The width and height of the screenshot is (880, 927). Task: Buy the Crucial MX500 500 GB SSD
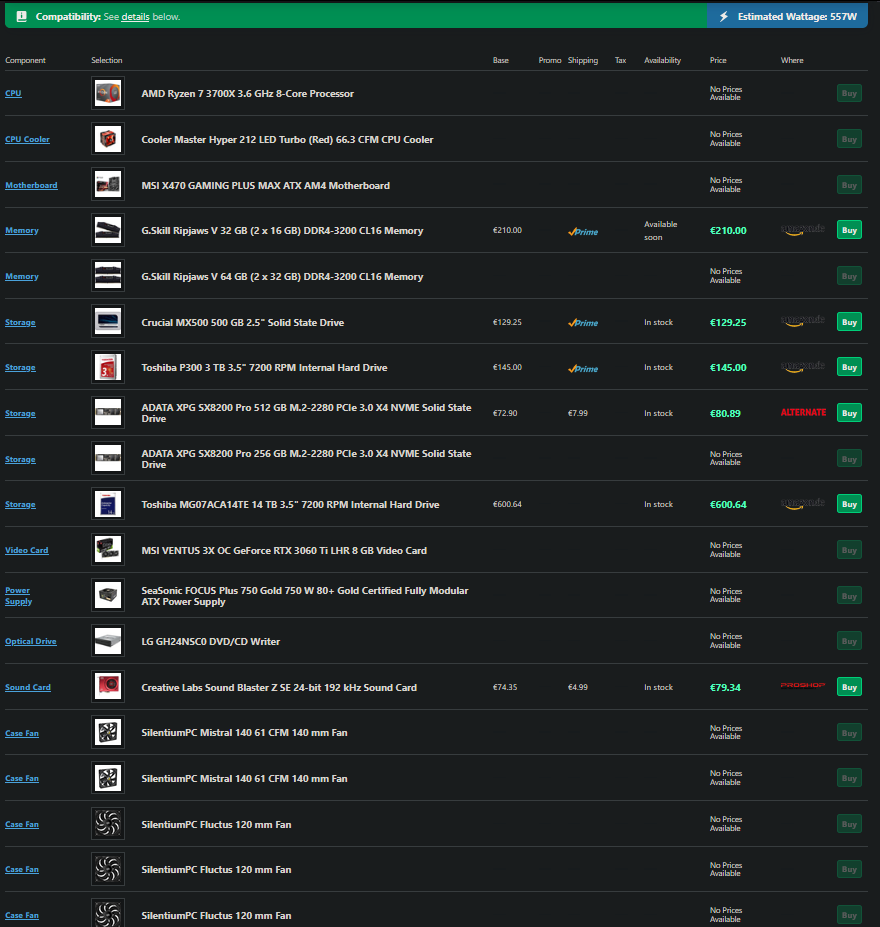pyautogui.click(x=849, y=322)
